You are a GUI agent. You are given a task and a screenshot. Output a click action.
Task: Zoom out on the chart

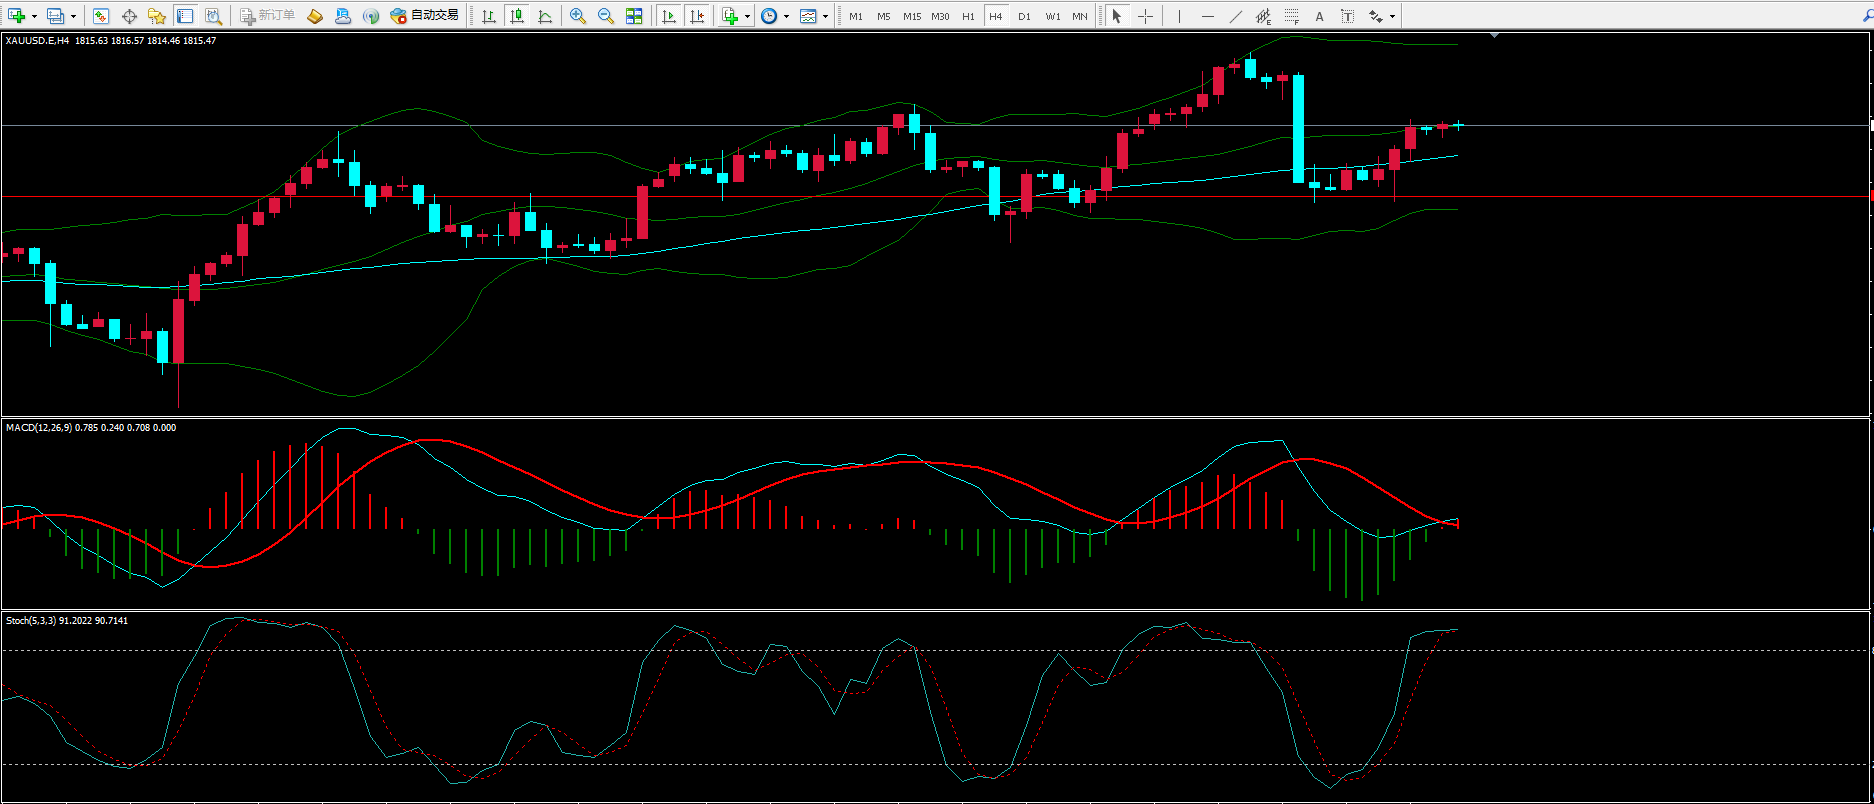(x=605, y=16)
